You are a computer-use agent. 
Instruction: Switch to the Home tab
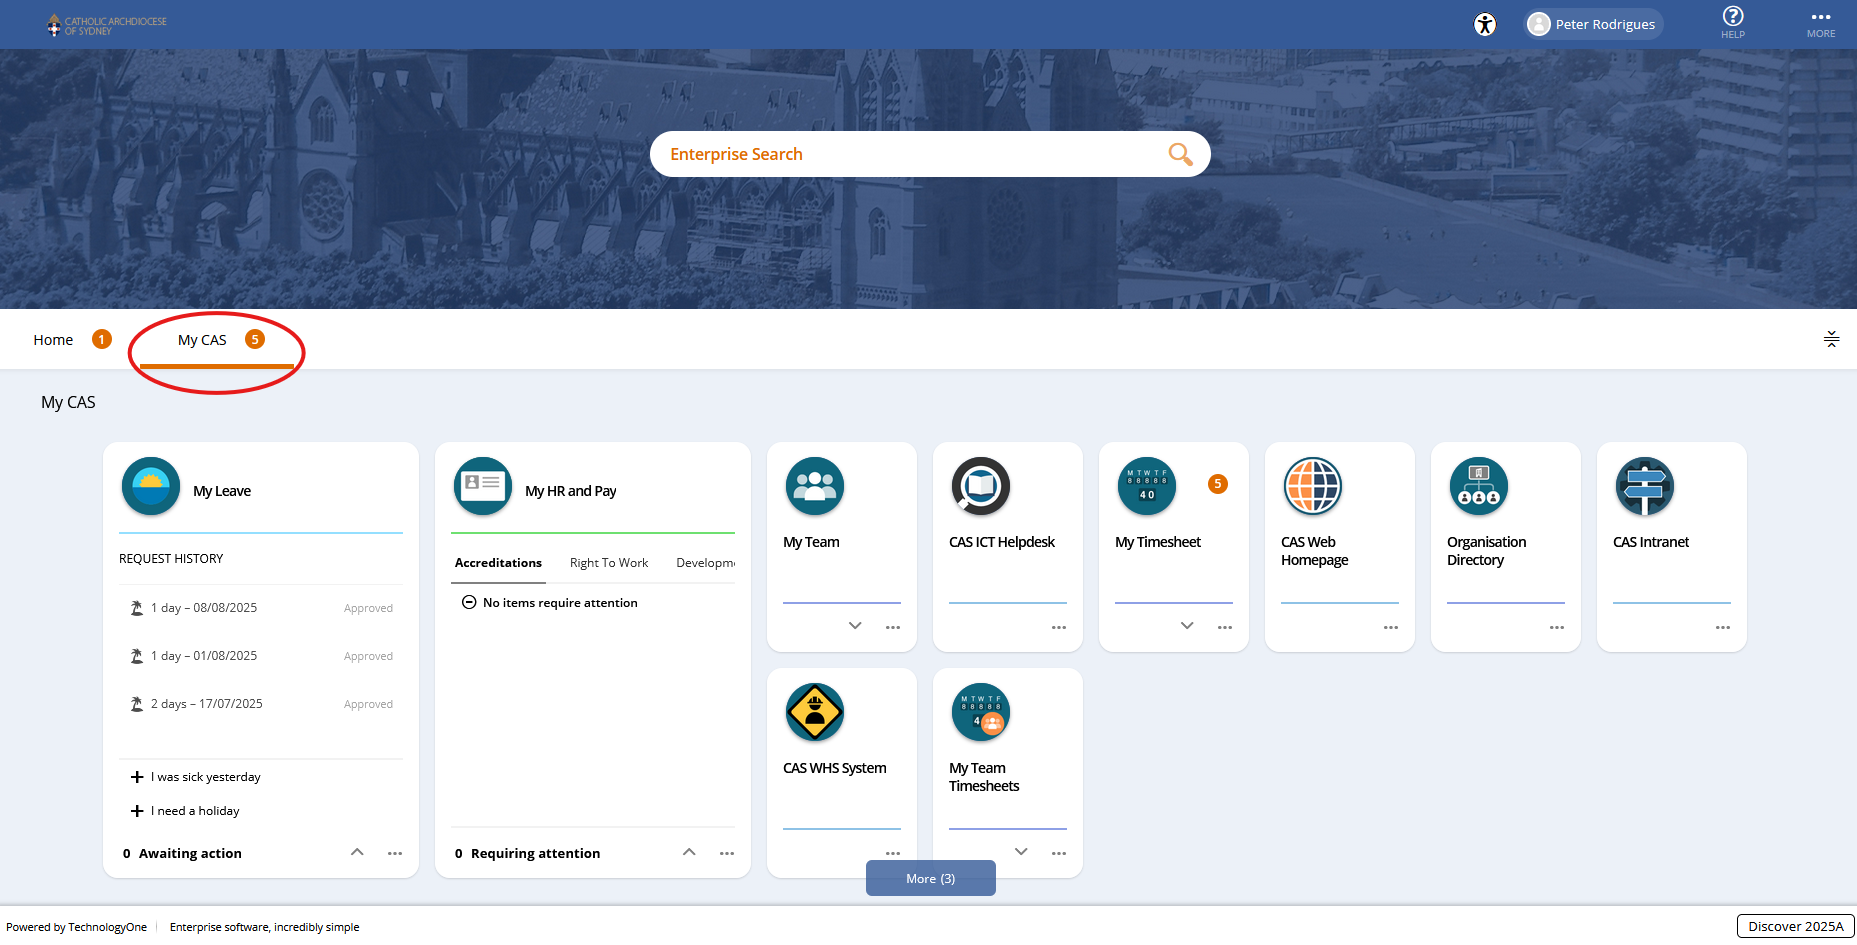point(53,340)
